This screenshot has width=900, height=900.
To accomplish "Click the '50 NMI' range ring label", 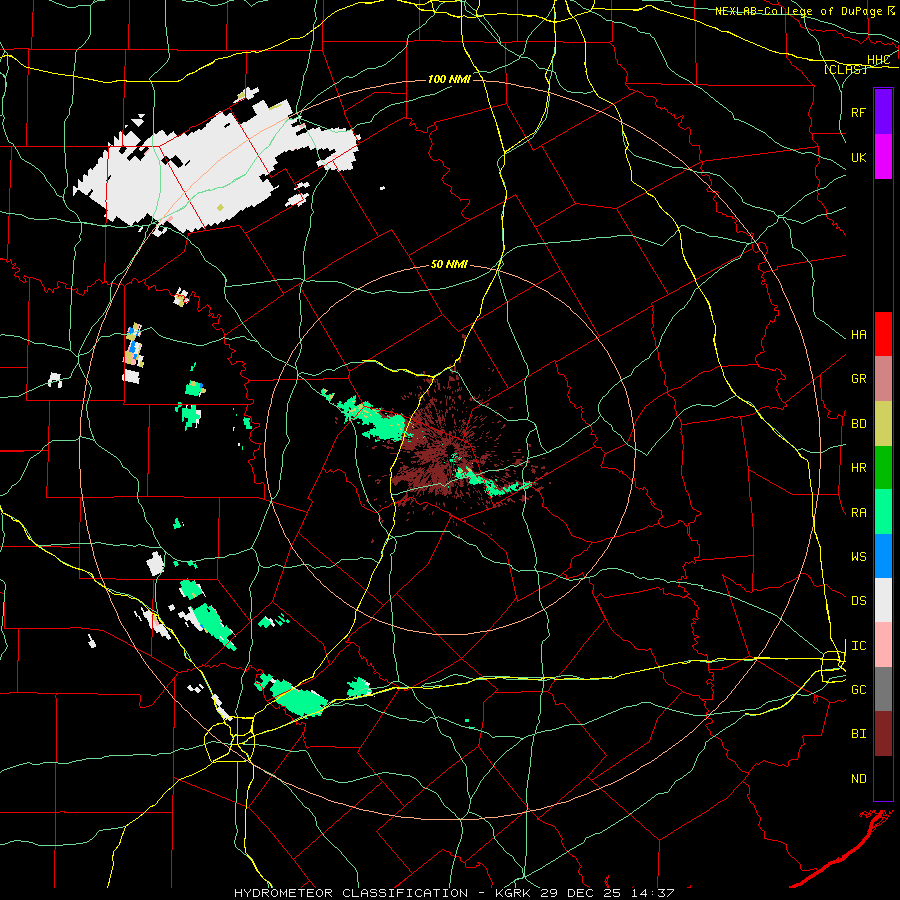I will pyautogui.click(x=449, y=264).
